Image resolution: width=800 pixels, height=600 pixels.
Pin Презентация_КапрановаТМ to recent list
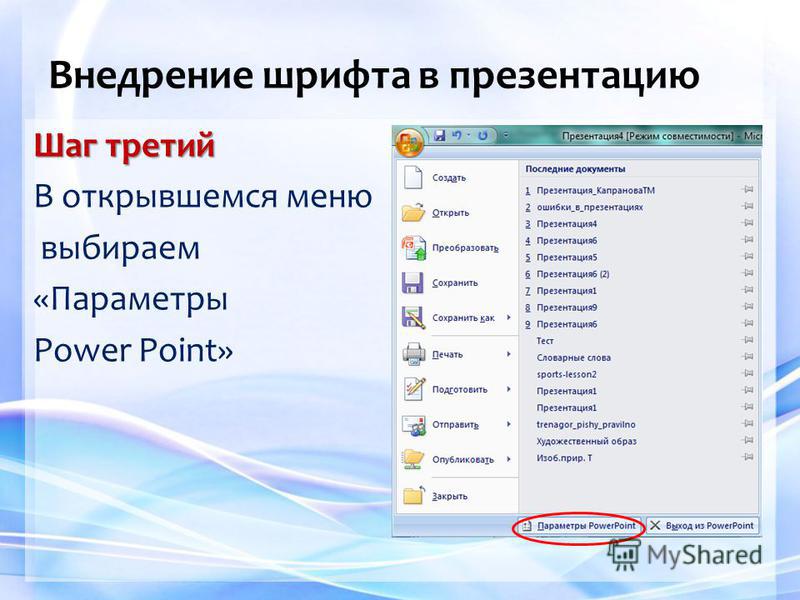click(x=747, y=190)
